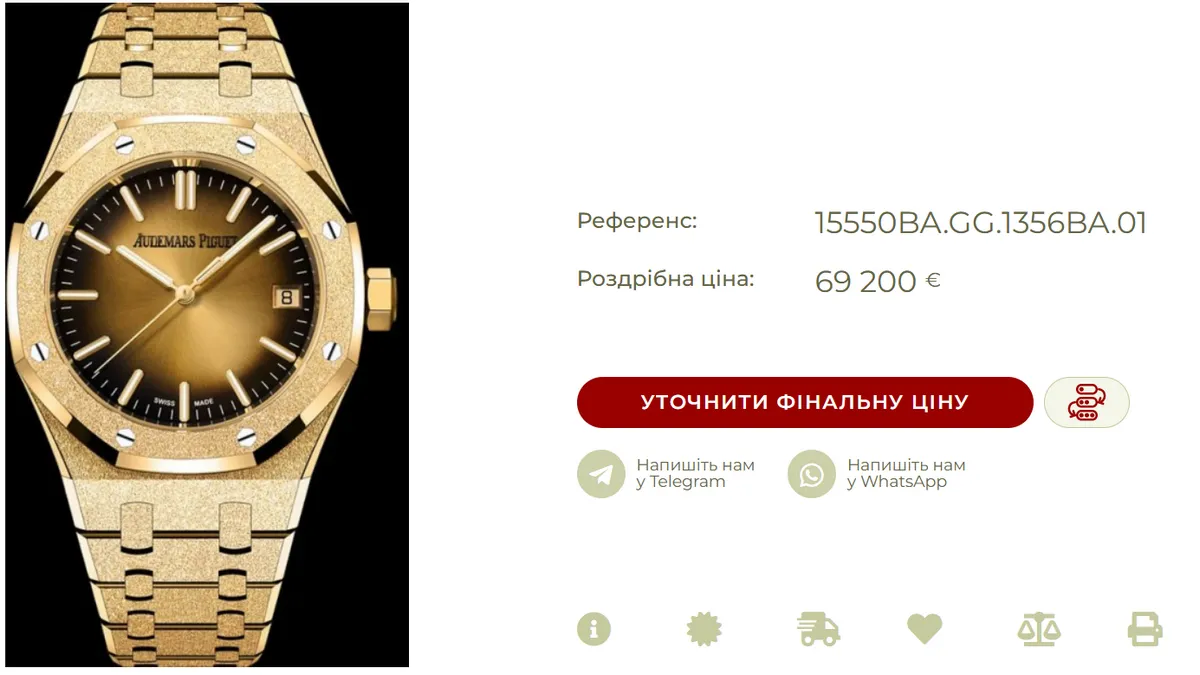This screenshot has height=675, width=1200.
Task: Print page using printer icon
Action: point(1145,629)
